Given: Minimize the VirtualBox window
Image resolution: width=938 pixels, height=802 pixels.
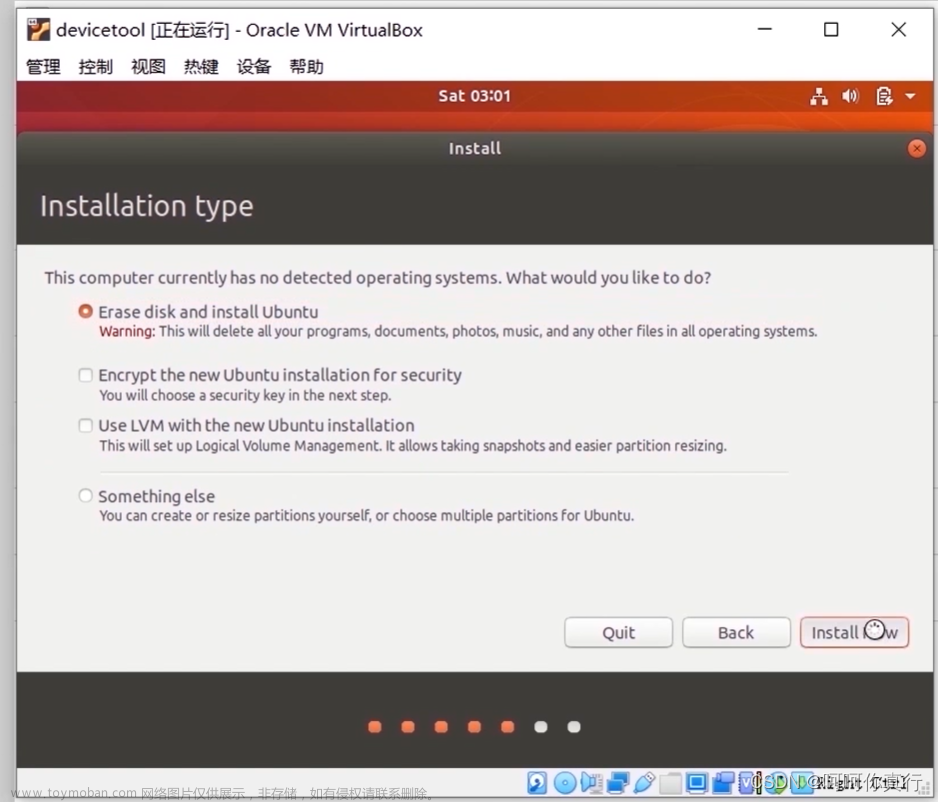Looking at the screenshot, I should point(765,29).
